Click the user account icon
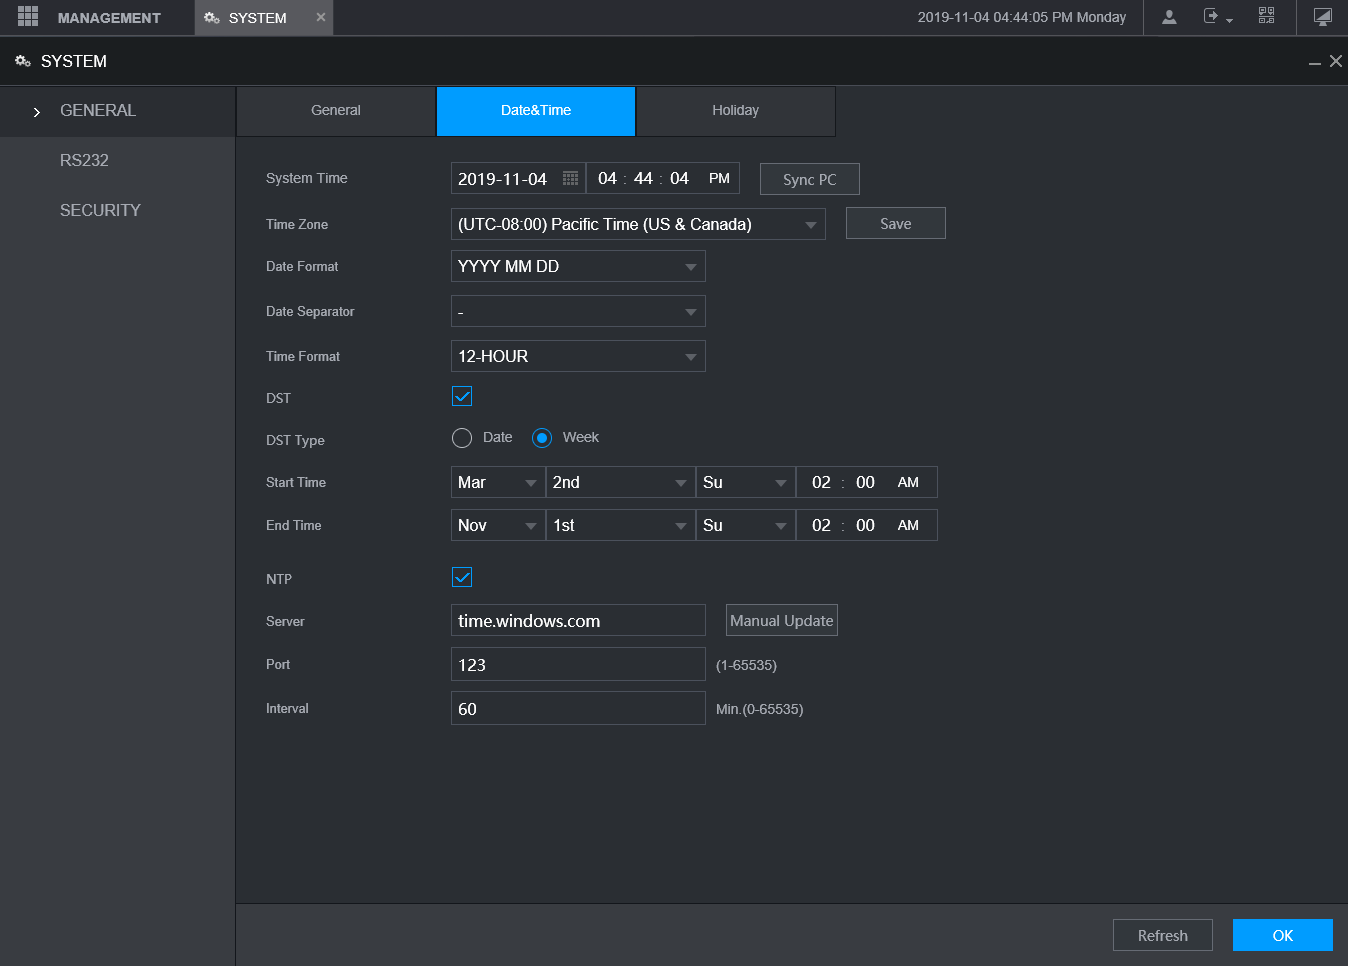Screen dimensions: 1348x966 pyautogui.click(x=1169, y=17)
